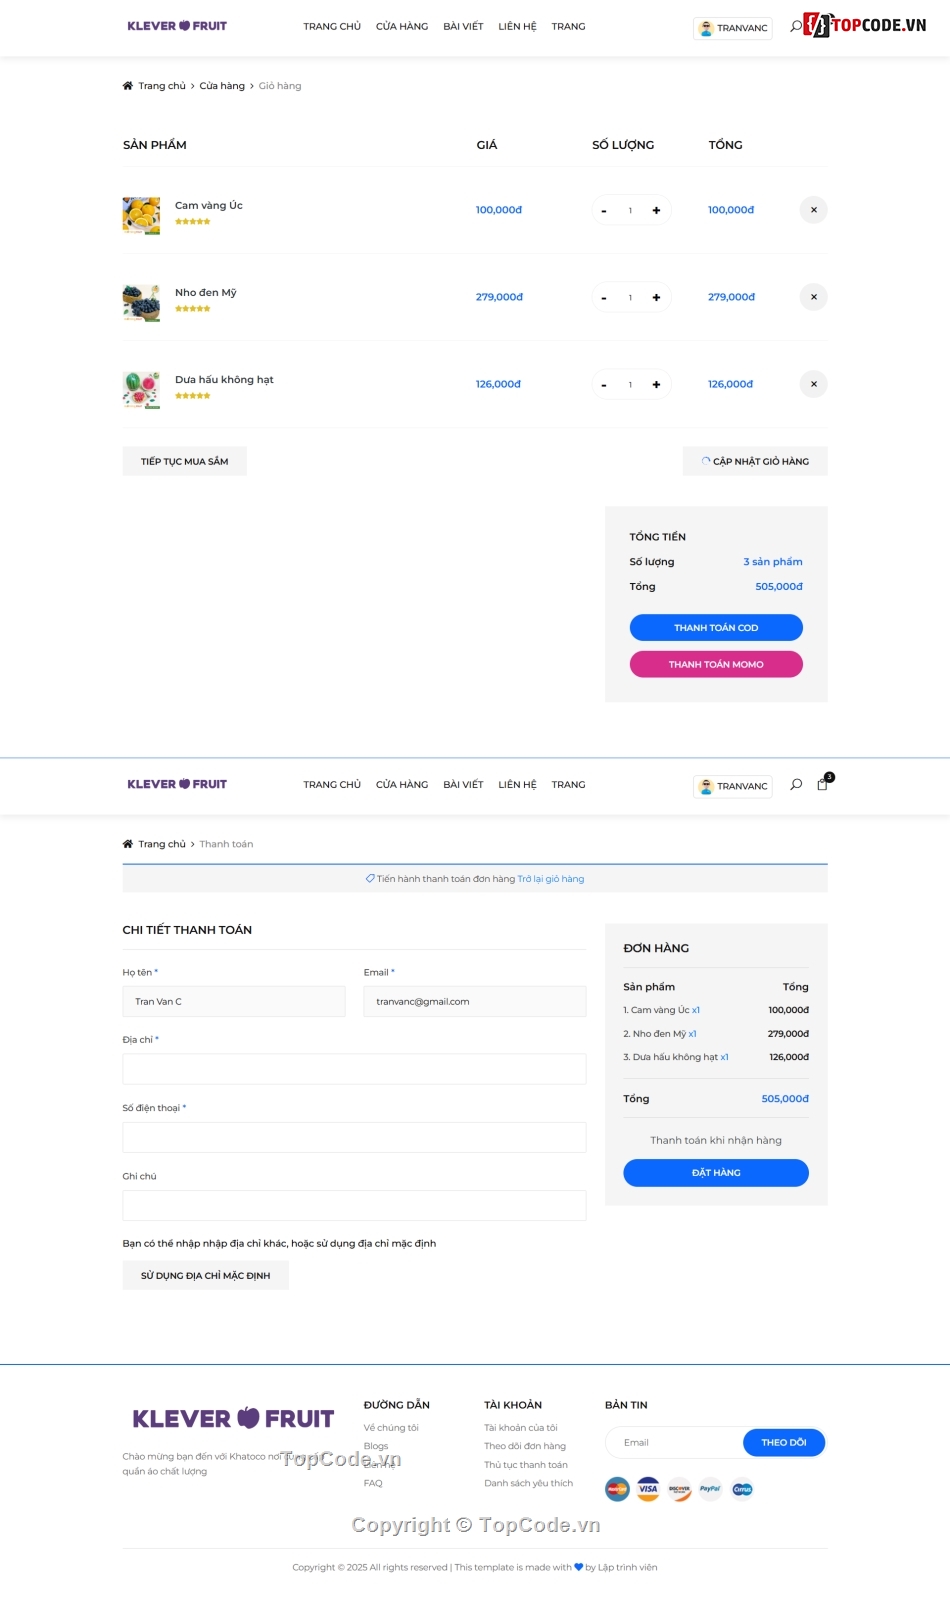Click the star rating of Cam vàng Úc
950x1605 pixels.
[x=193, y=221]
